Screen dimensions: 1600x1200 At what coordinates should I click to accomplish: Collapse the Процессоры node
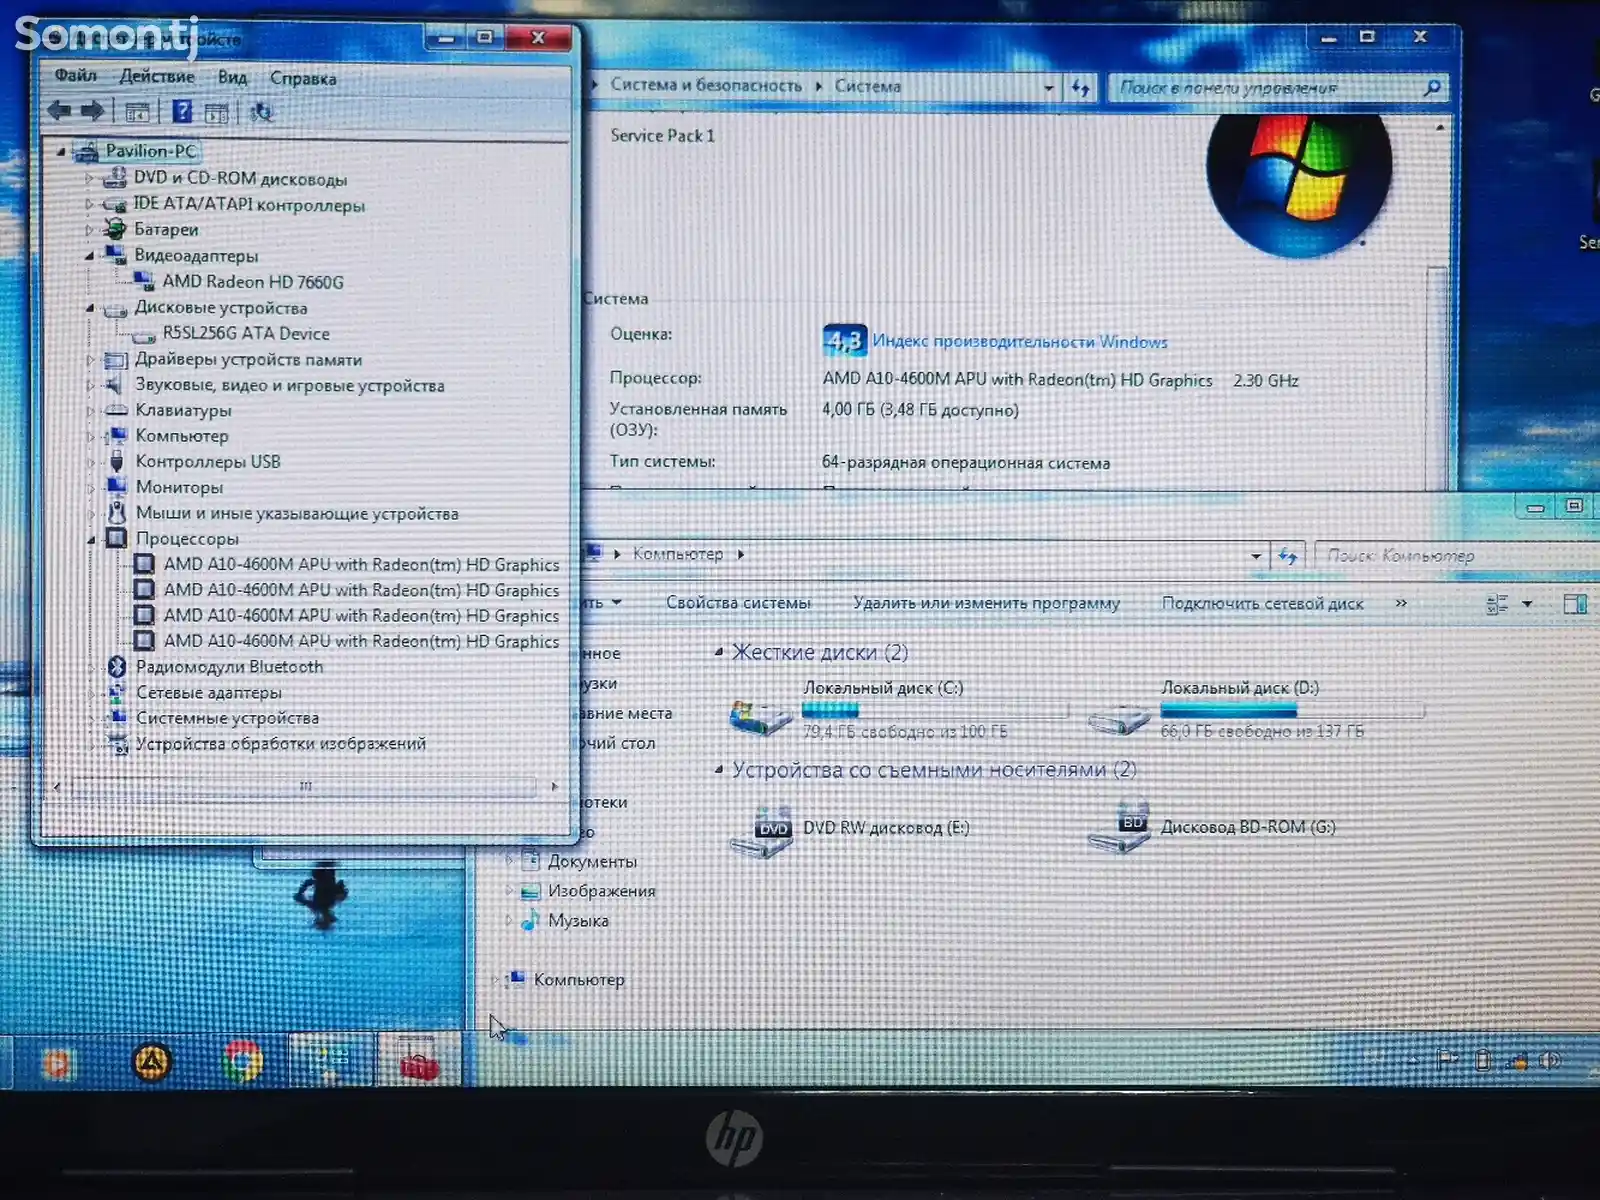pyautogui.click(x=91, y=539)
